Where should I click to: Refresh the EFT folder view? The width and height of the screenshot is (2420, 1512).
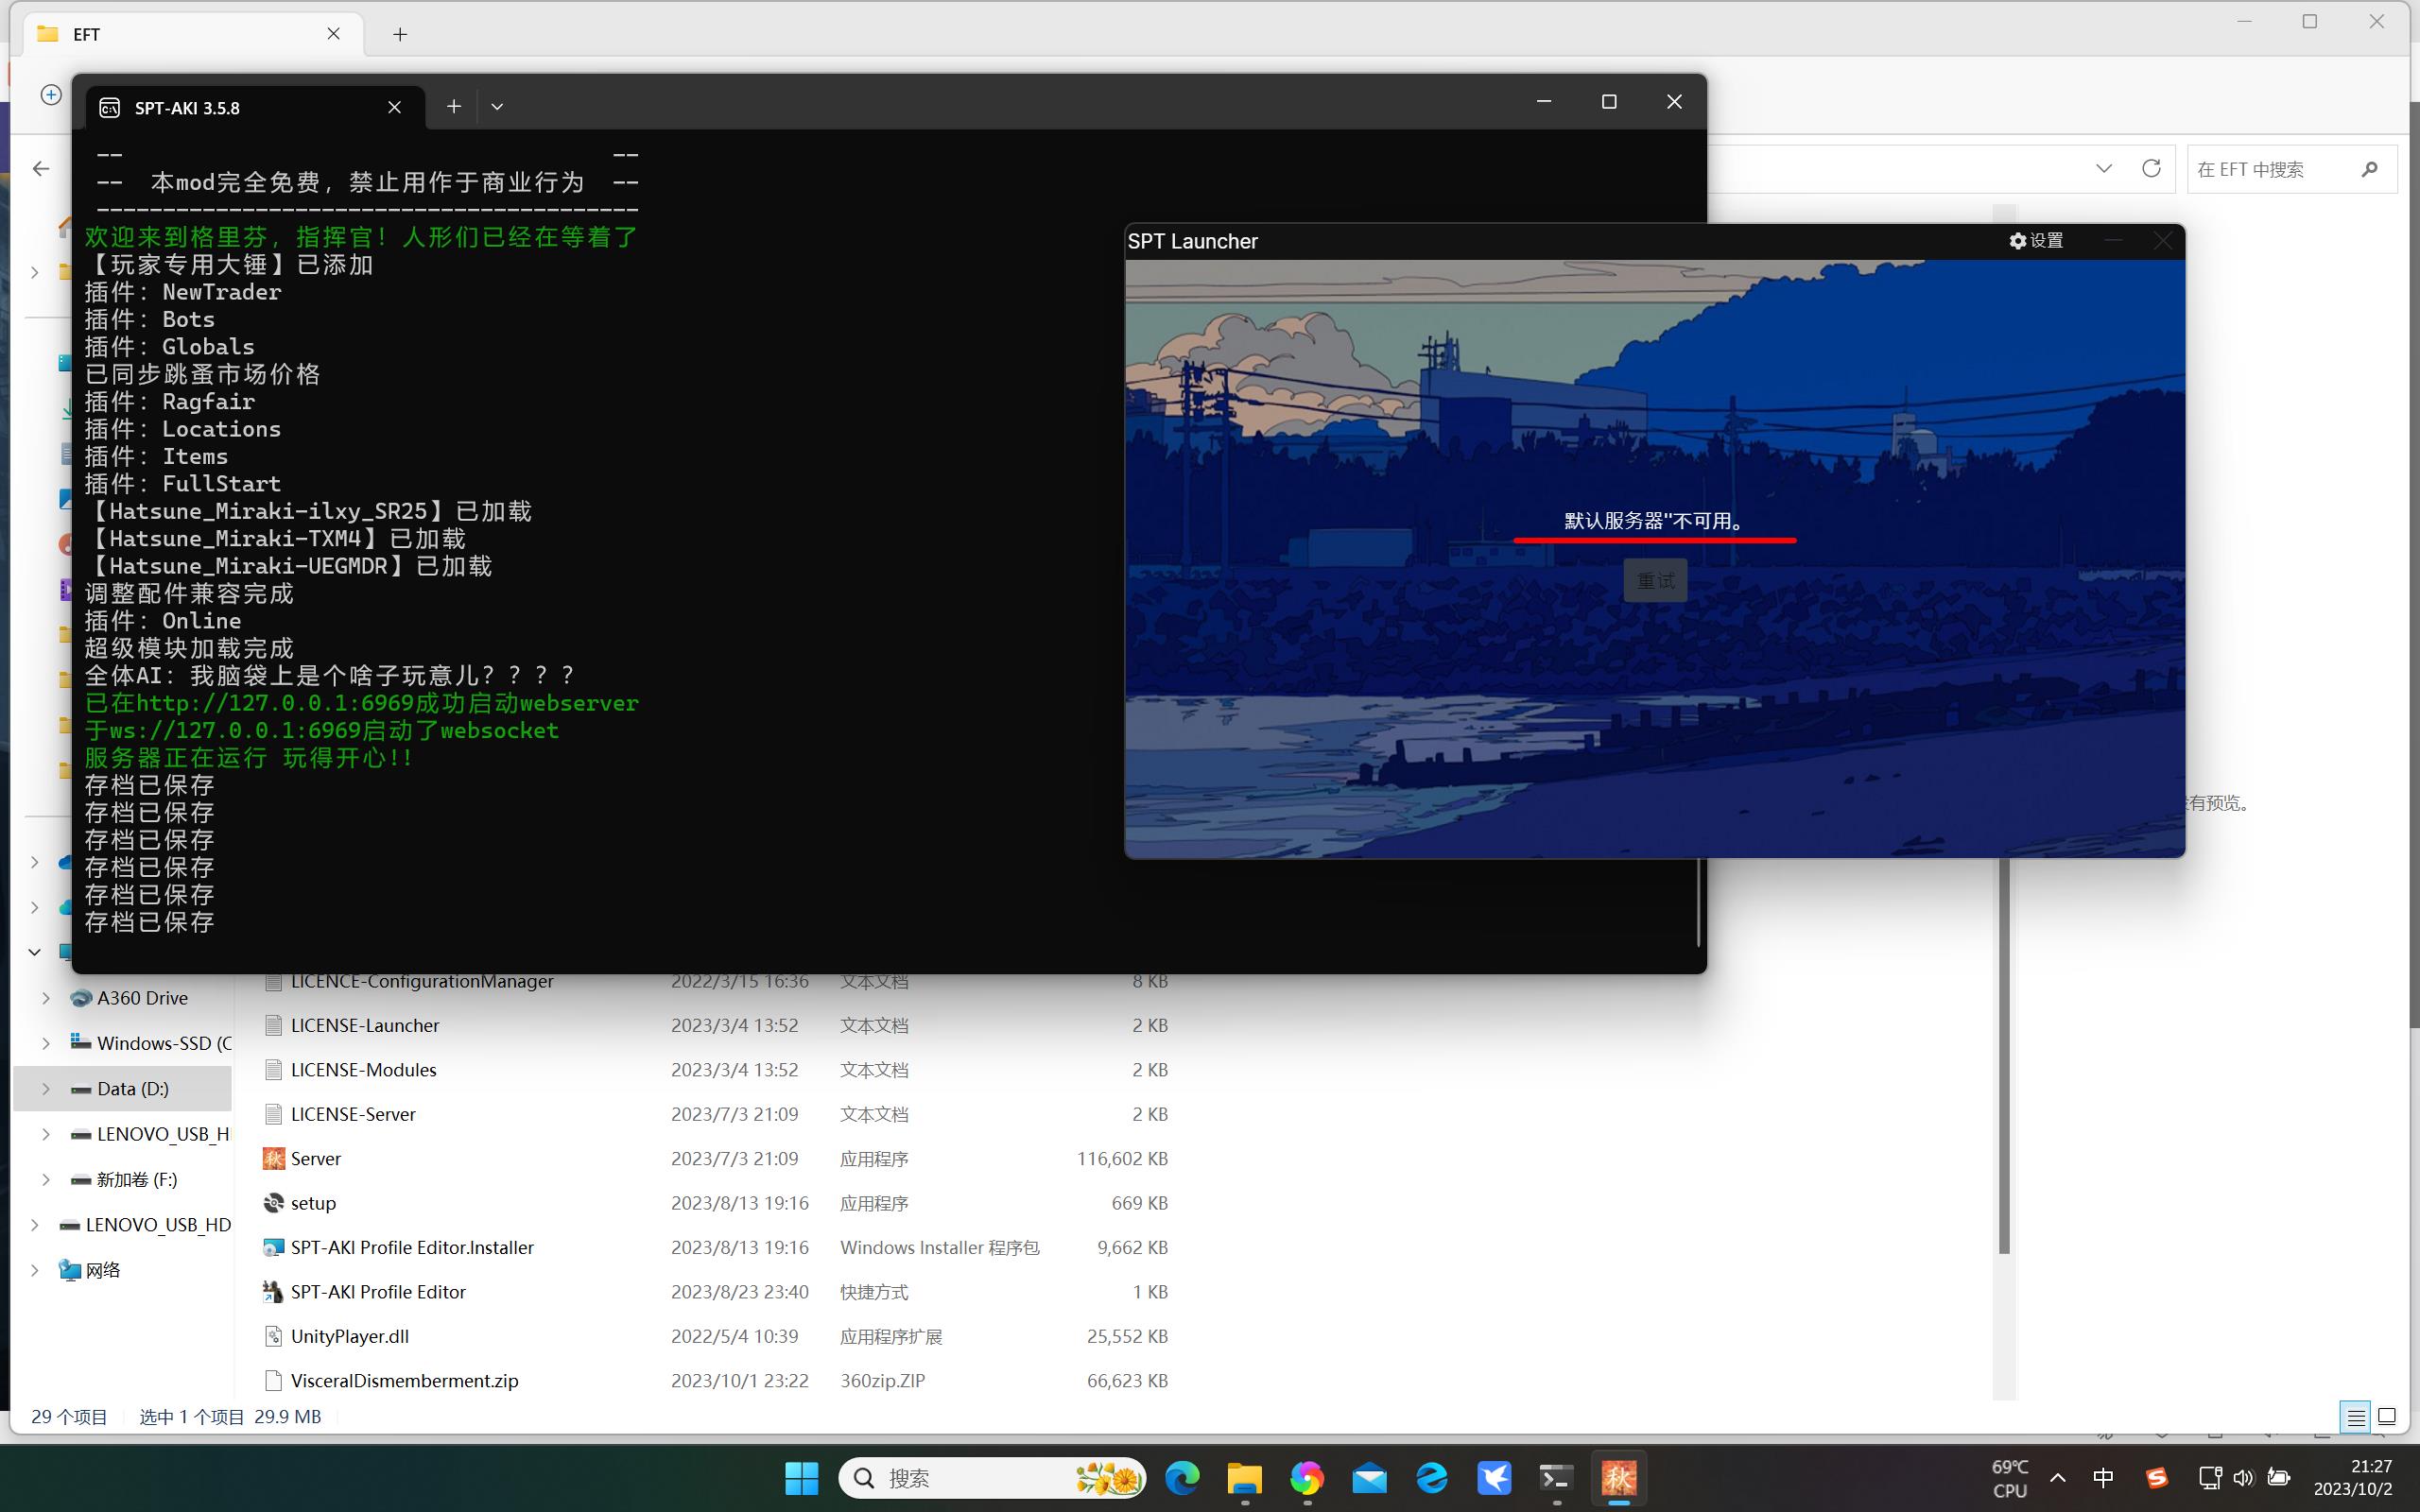click(x=2151, y=168)
